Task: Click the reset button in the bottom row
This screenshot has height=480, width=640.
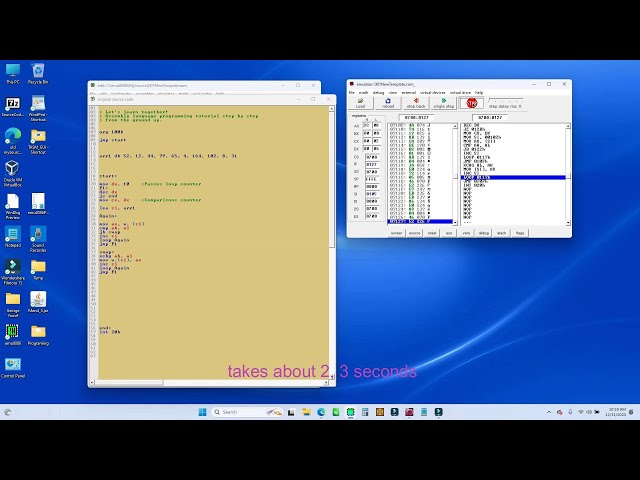Action: (432, 233)
